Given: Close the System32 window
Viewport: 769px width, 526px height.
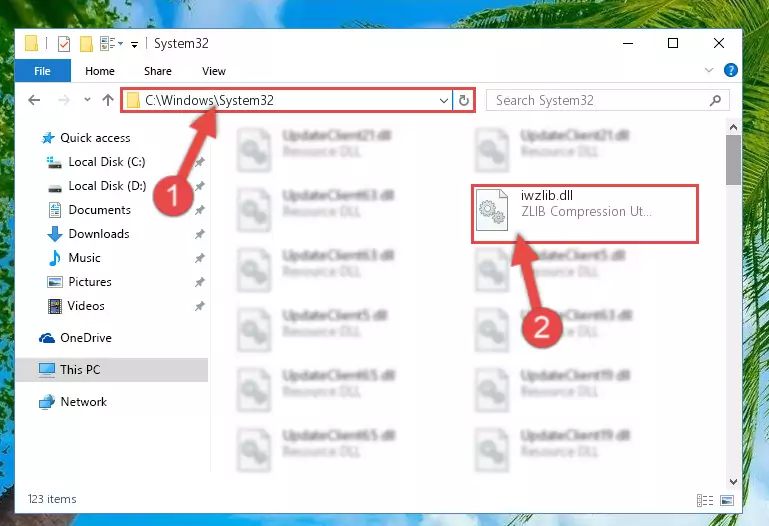Looking at the screenshot, I should pos(718,43).
